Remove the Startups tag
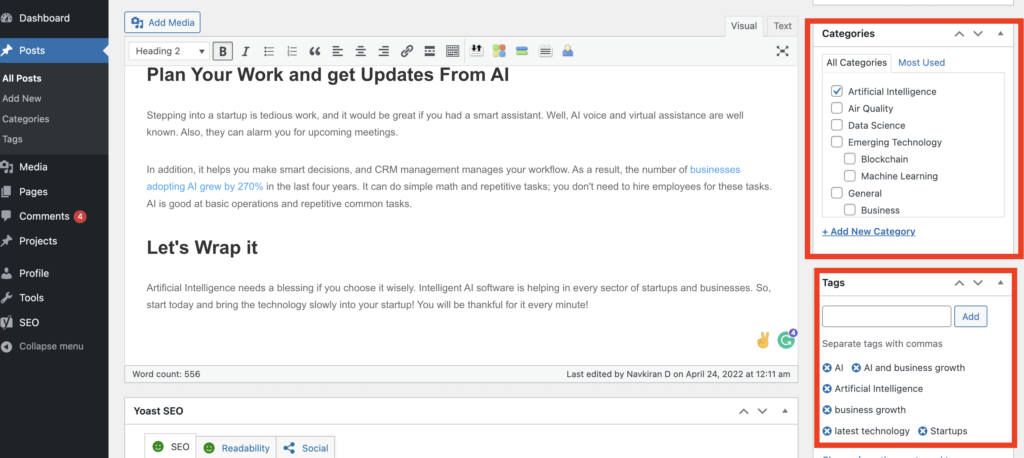The height and width of the screenshot is (458, 1024). [x=923, y=431]
